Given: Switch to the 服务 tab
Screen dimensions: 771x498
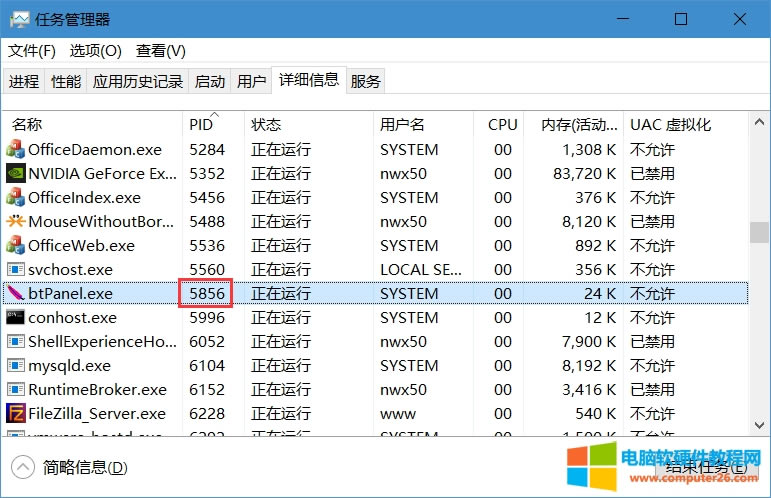Looking at the screenshot, I should click(x=366, y=82).
